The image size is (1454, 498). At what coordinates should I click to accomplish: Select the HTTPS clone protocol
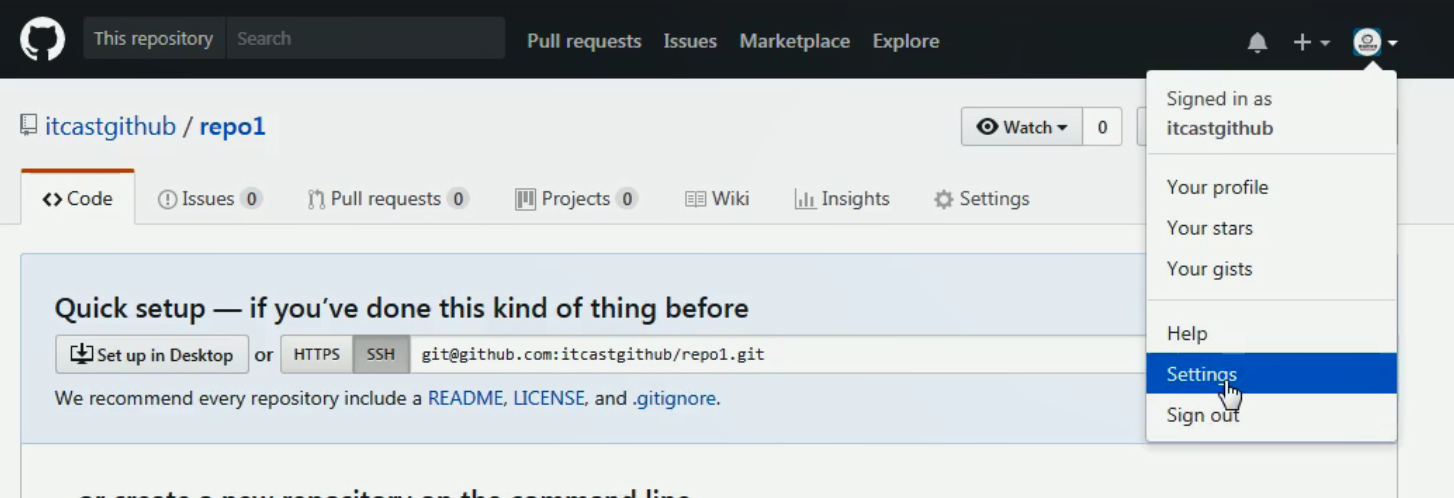(317, 354)
